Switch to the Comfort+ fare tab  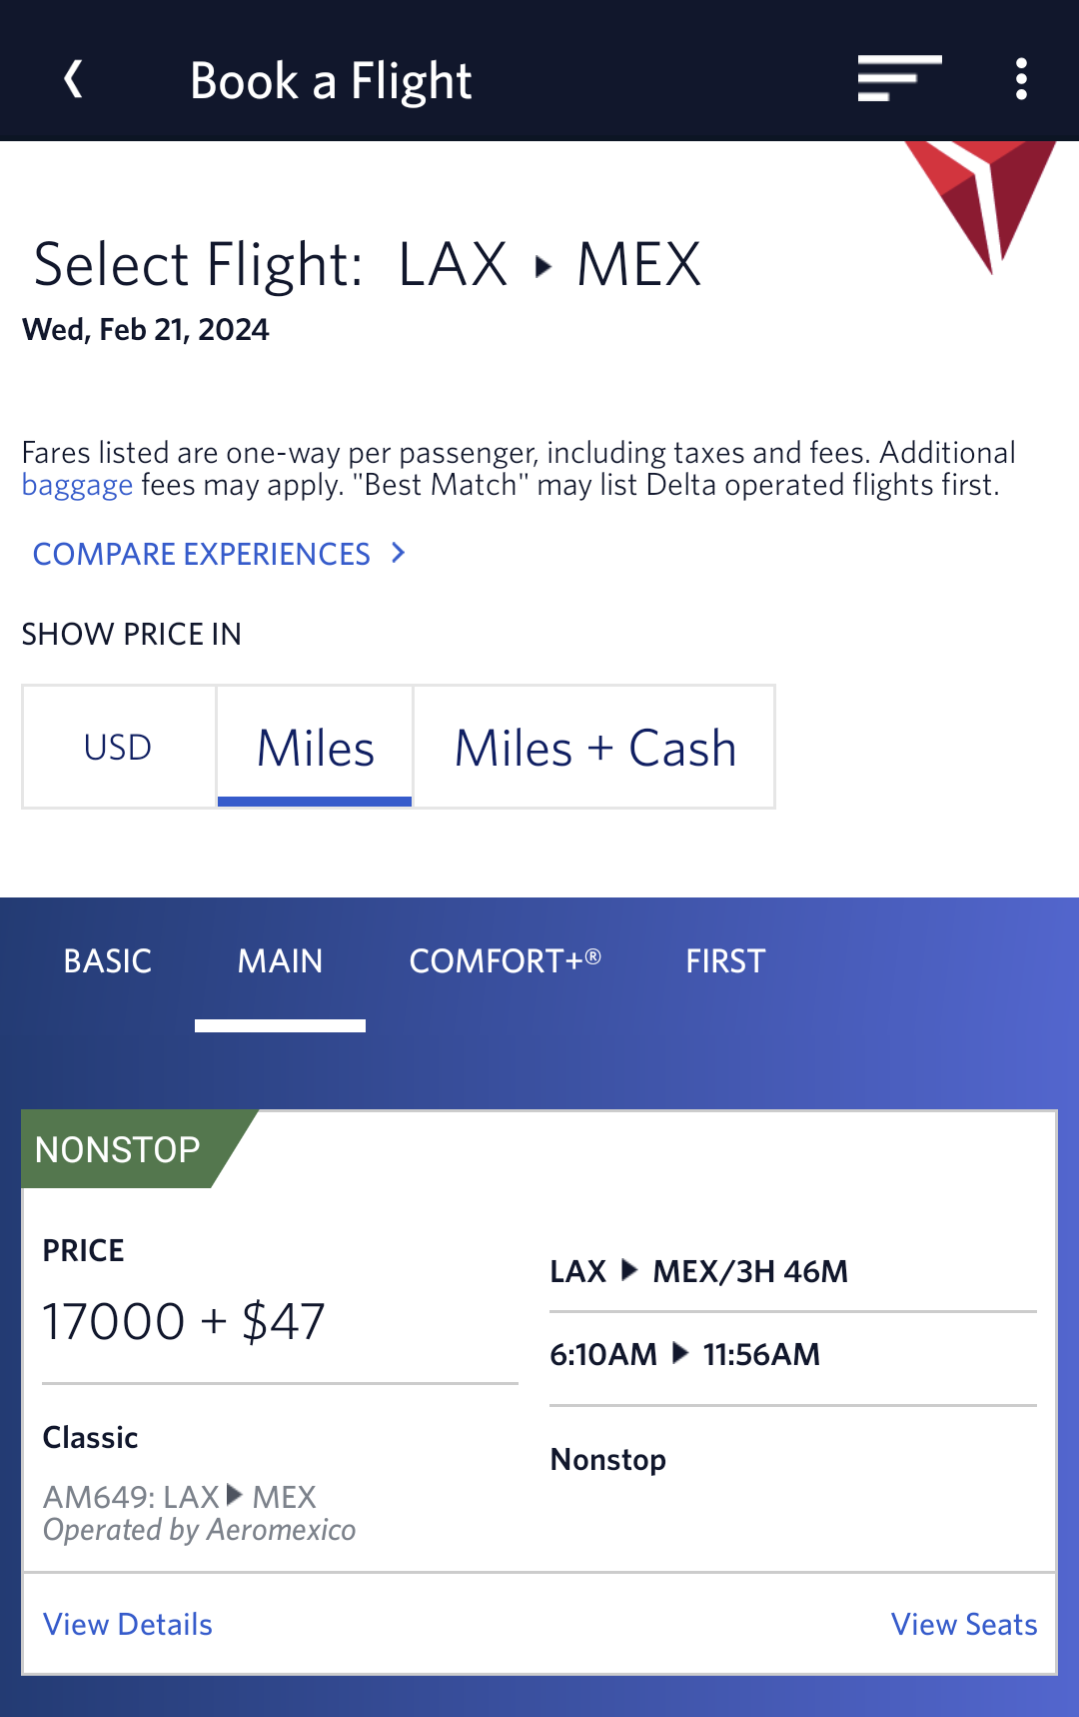505,961
